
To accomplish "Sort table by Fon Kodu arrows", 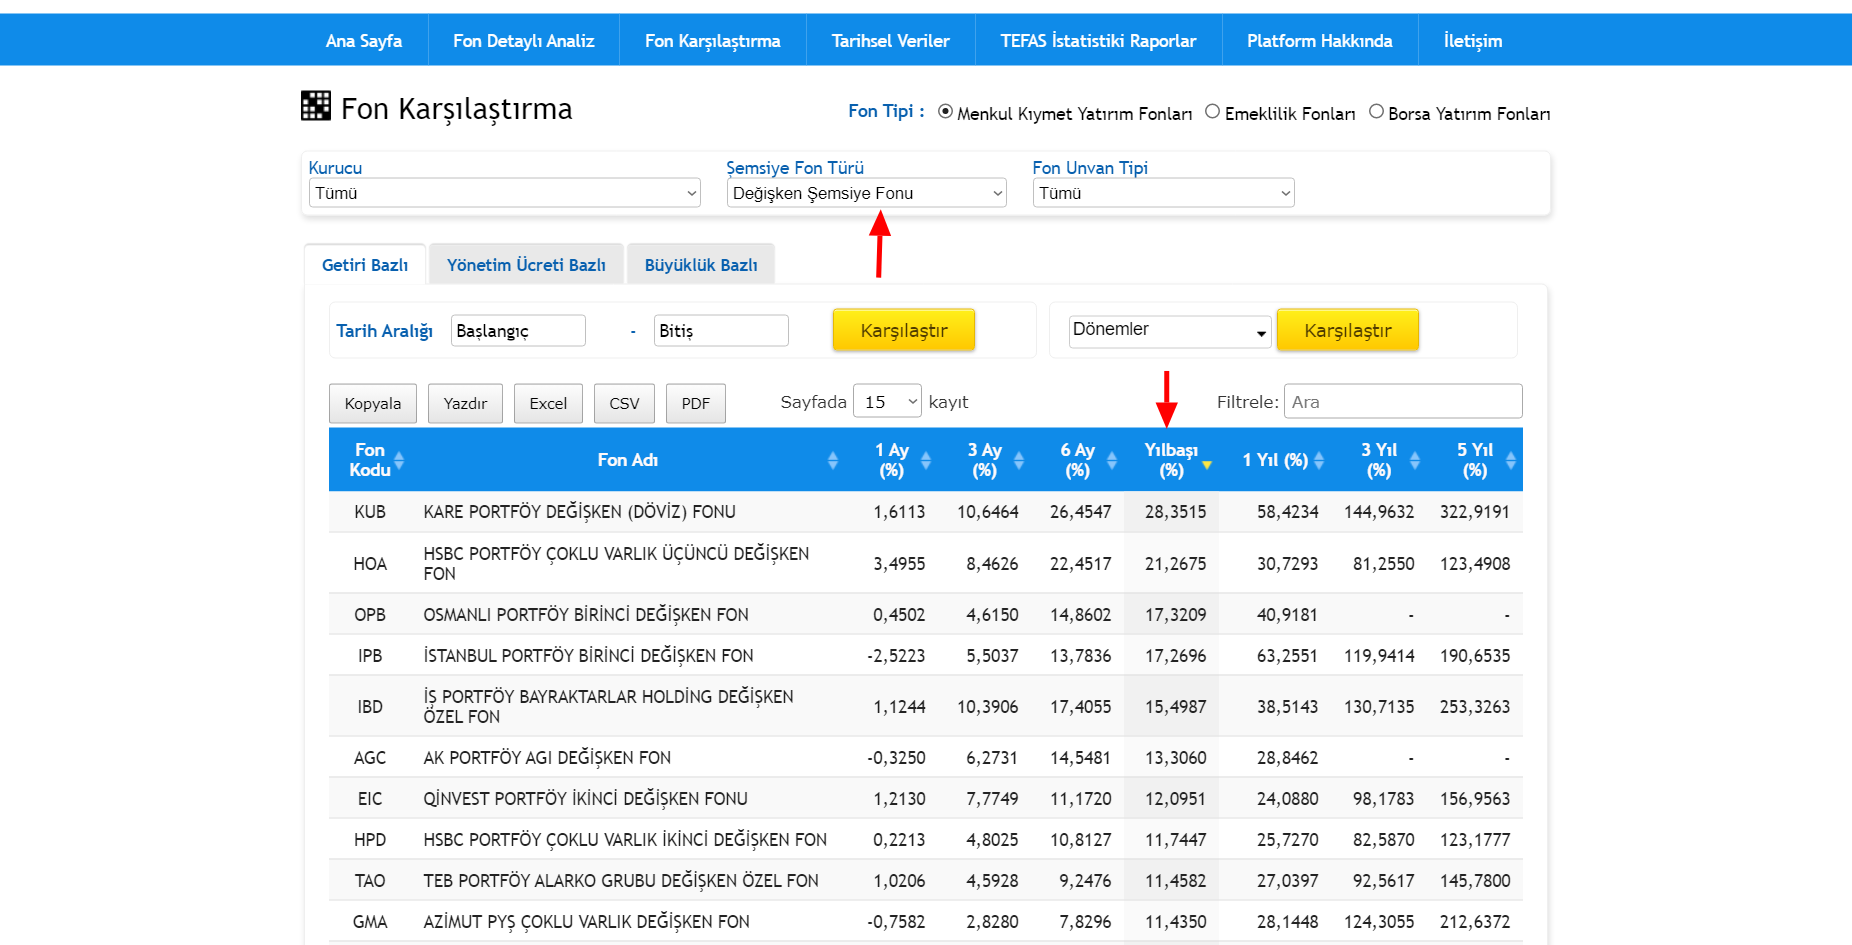I will [399, 460].
